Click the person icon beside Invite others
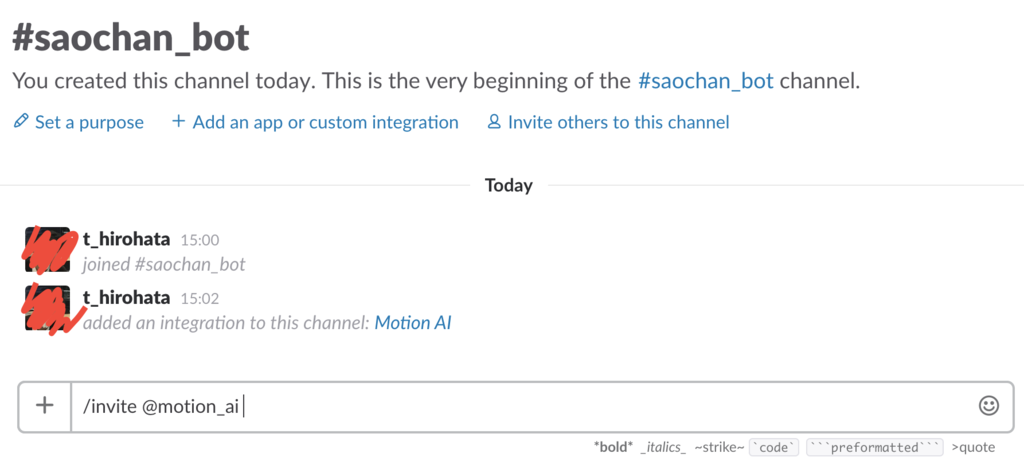 coord(494,122)
